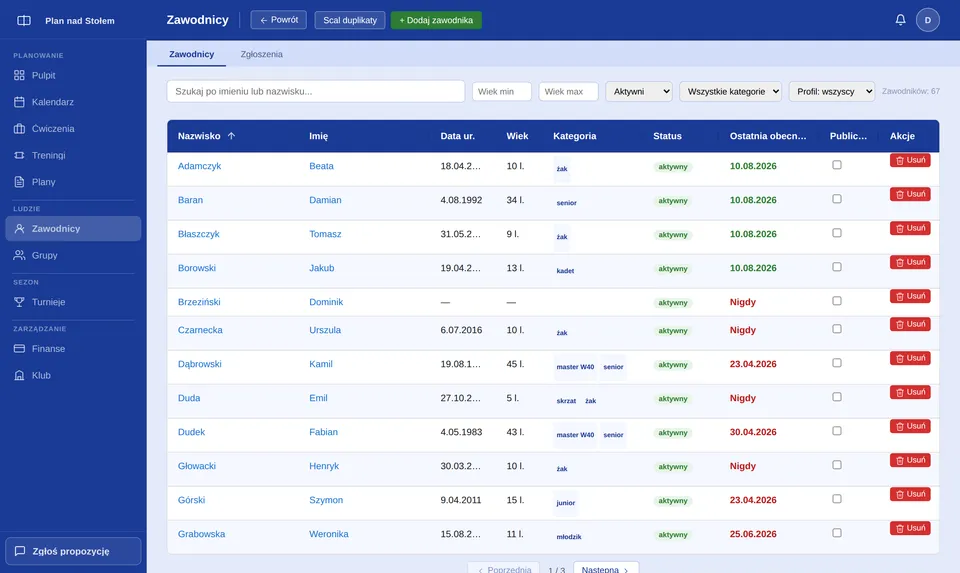Open the Aktywni status dropdown

pyautogui.click(x=639, y=91)
